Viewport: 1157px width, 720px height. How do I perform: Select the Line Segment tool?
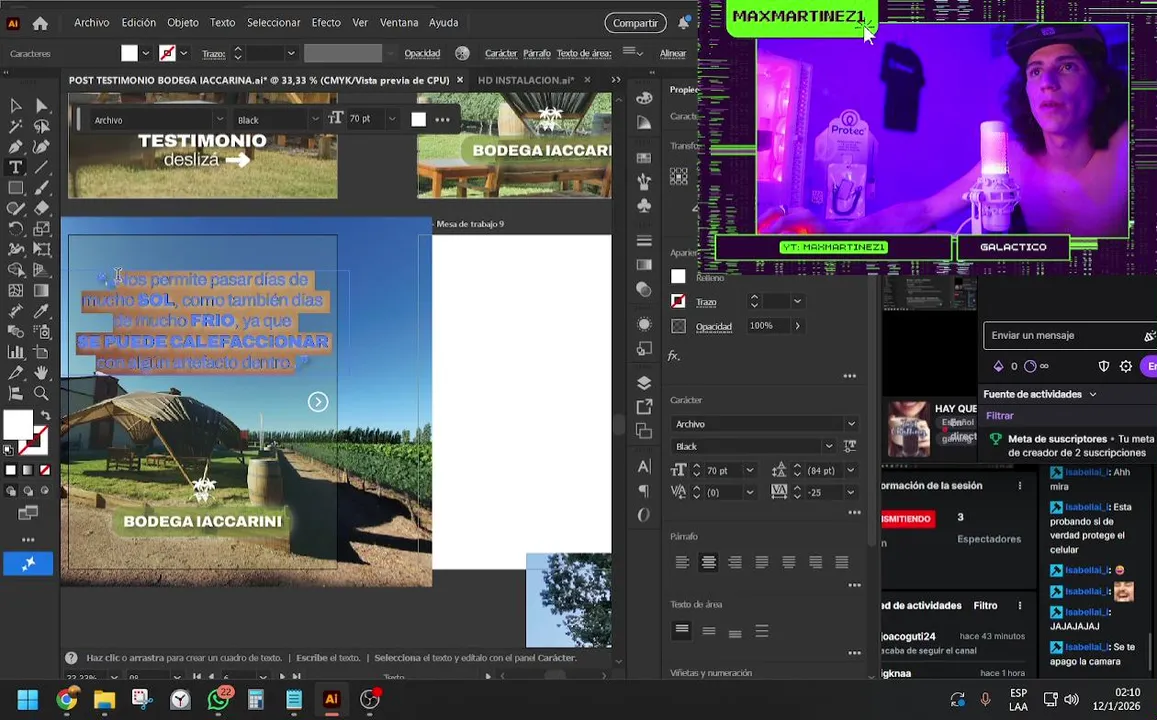point(41,167)
